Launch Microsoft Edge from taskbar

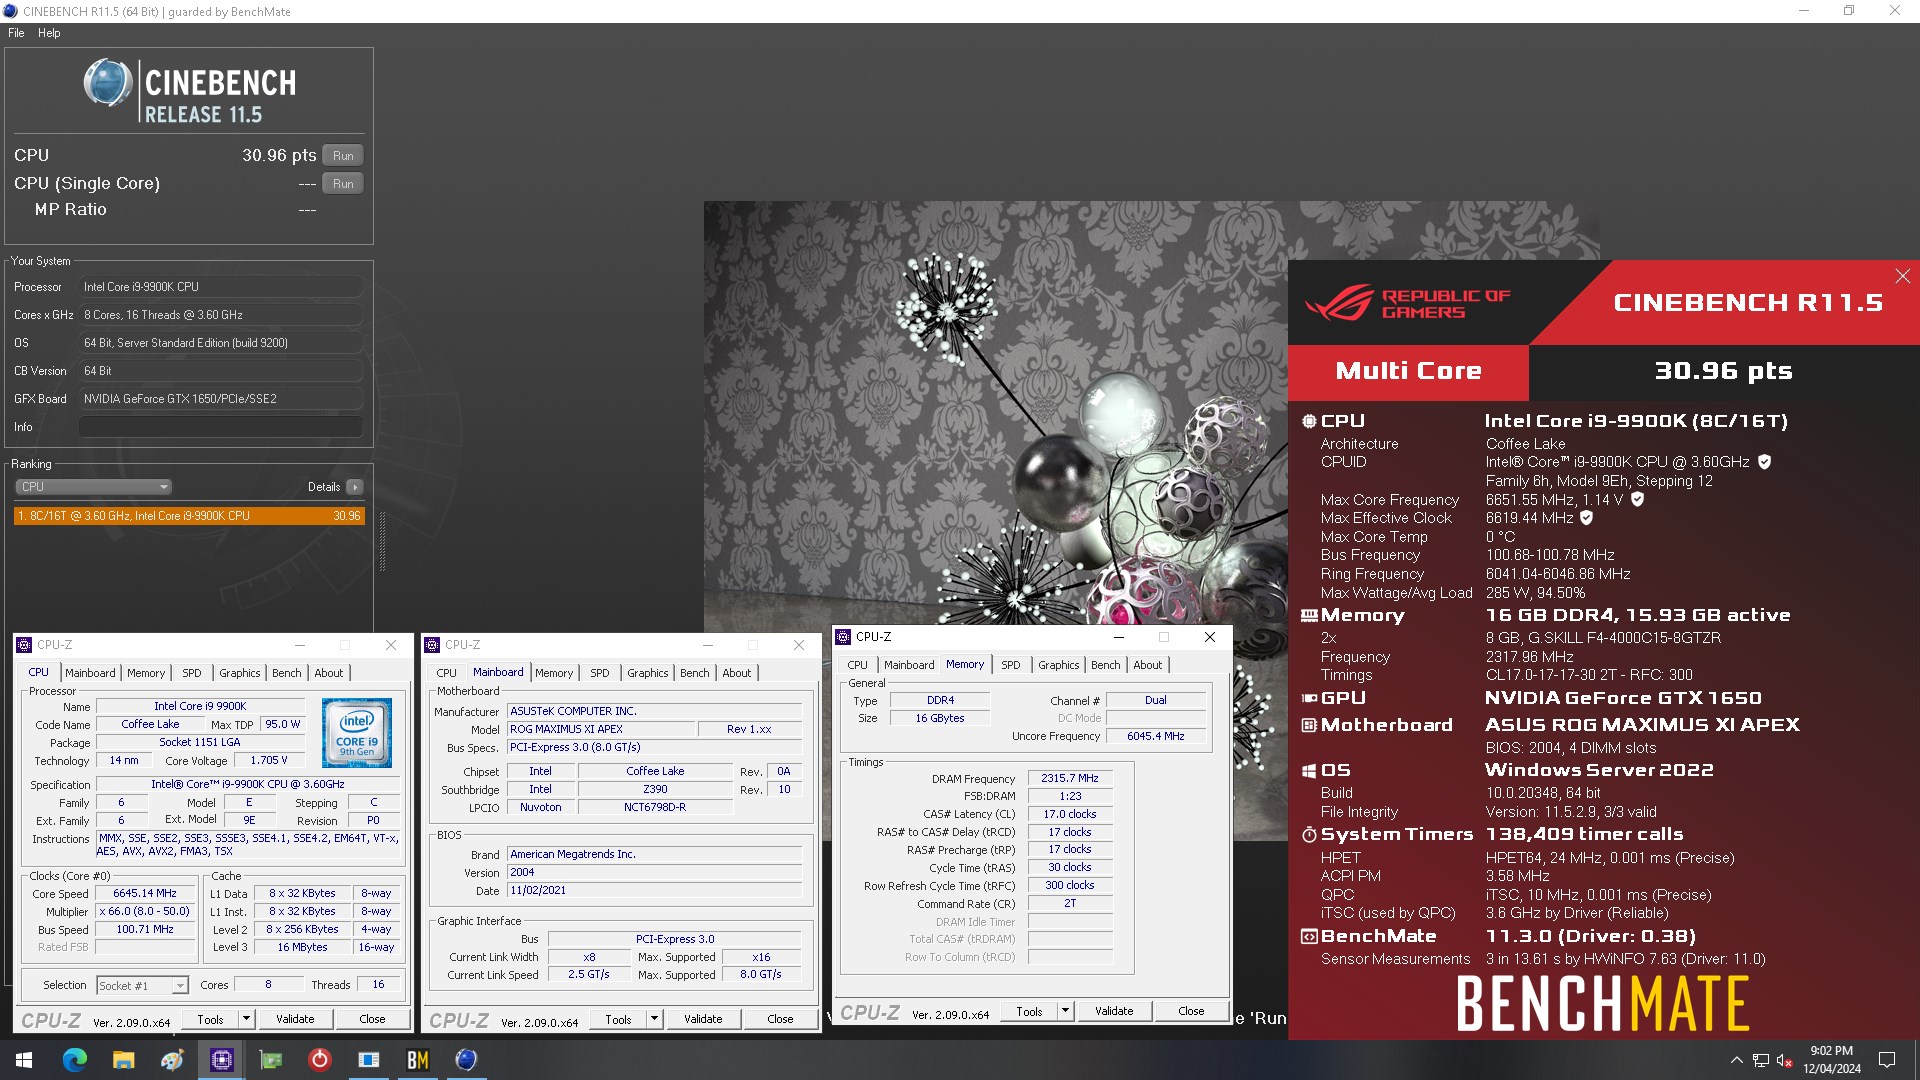[x=75, y=1060]
